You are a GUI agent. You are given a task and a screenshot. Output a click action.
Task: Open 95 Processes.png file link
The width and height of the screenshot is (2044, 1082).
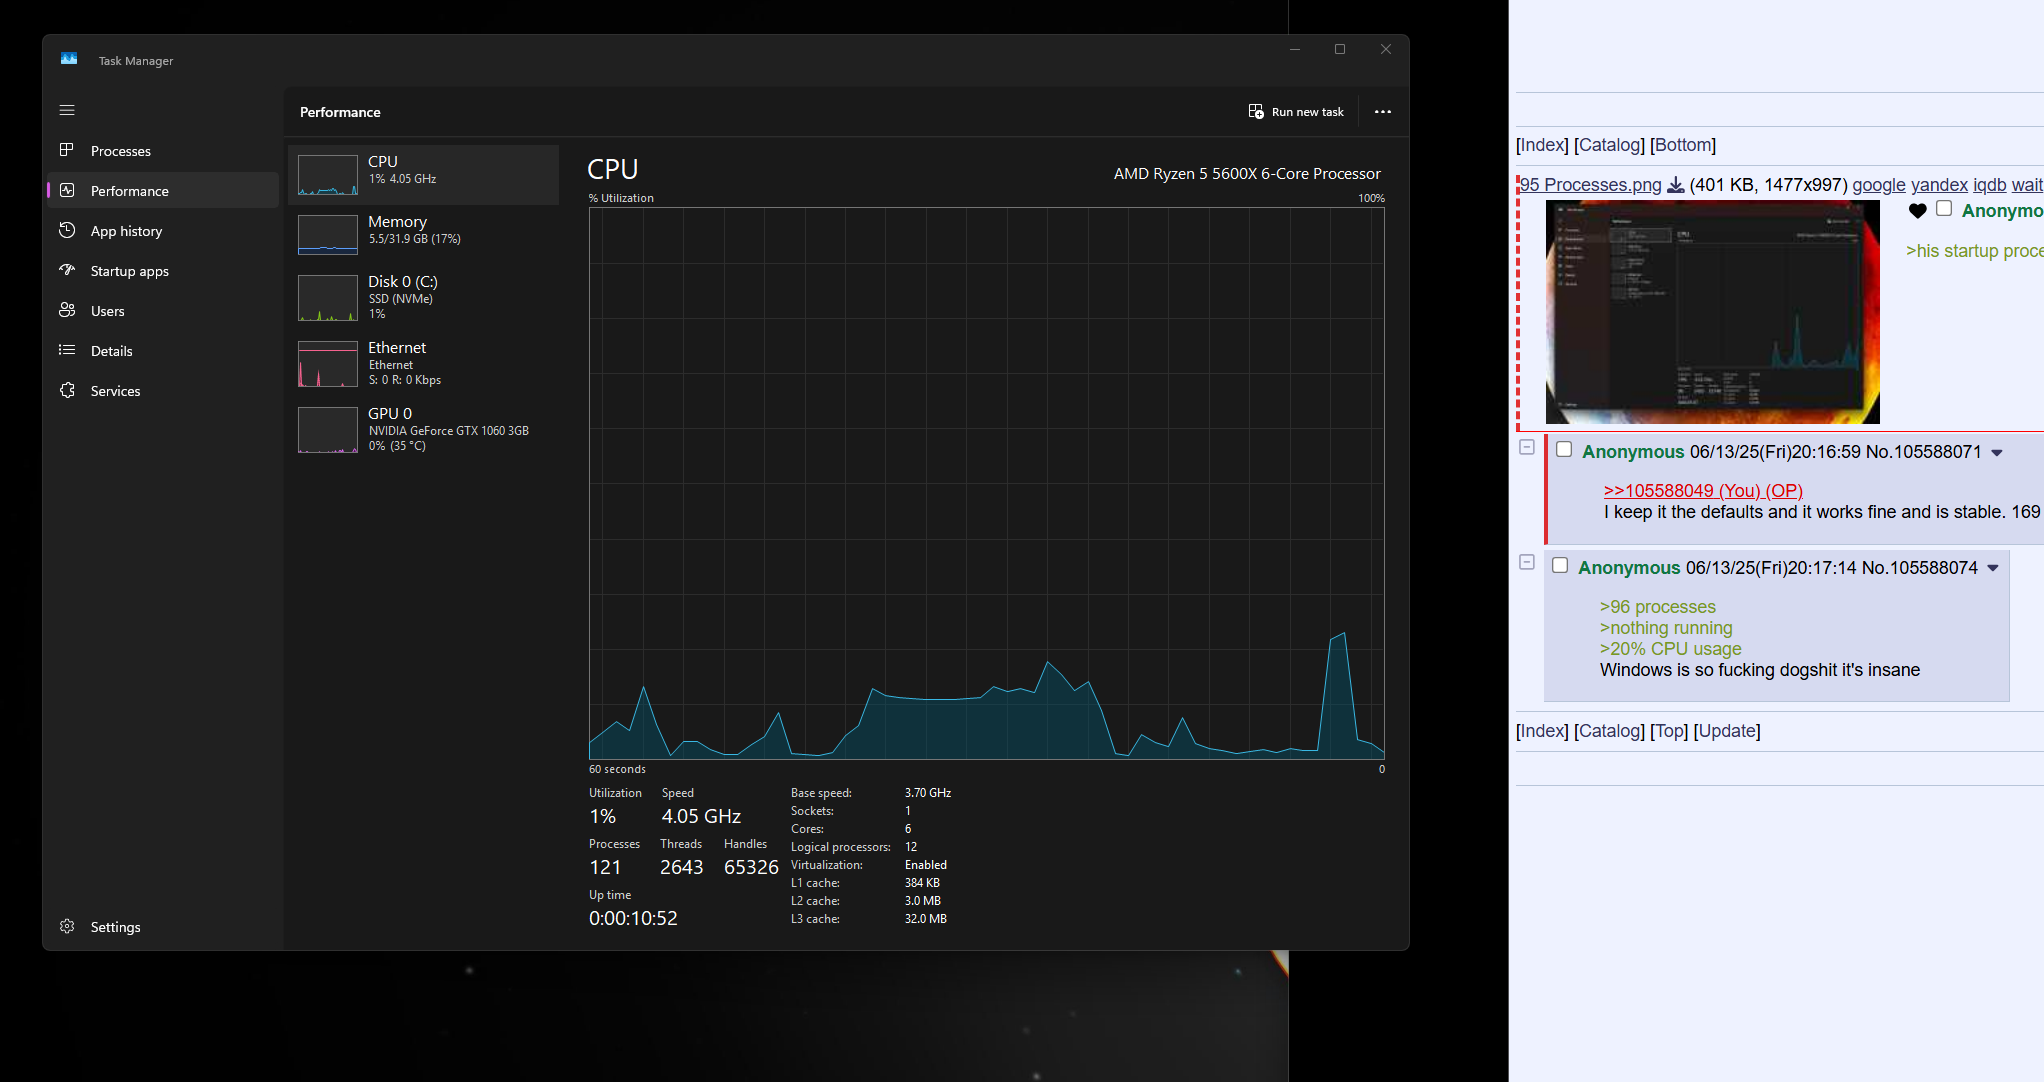pos(1591,185)
